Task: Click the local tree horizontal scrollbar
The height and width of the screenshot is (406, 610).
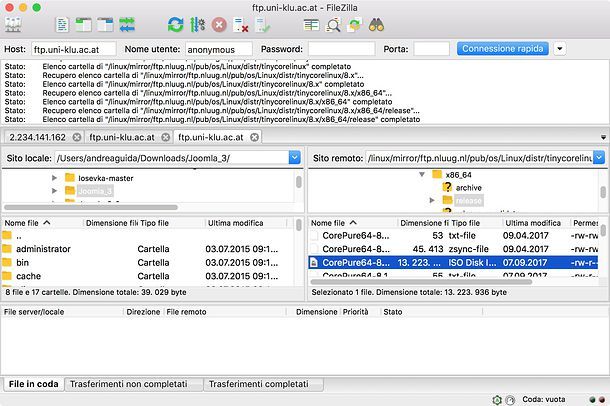Action: [91, 207]
